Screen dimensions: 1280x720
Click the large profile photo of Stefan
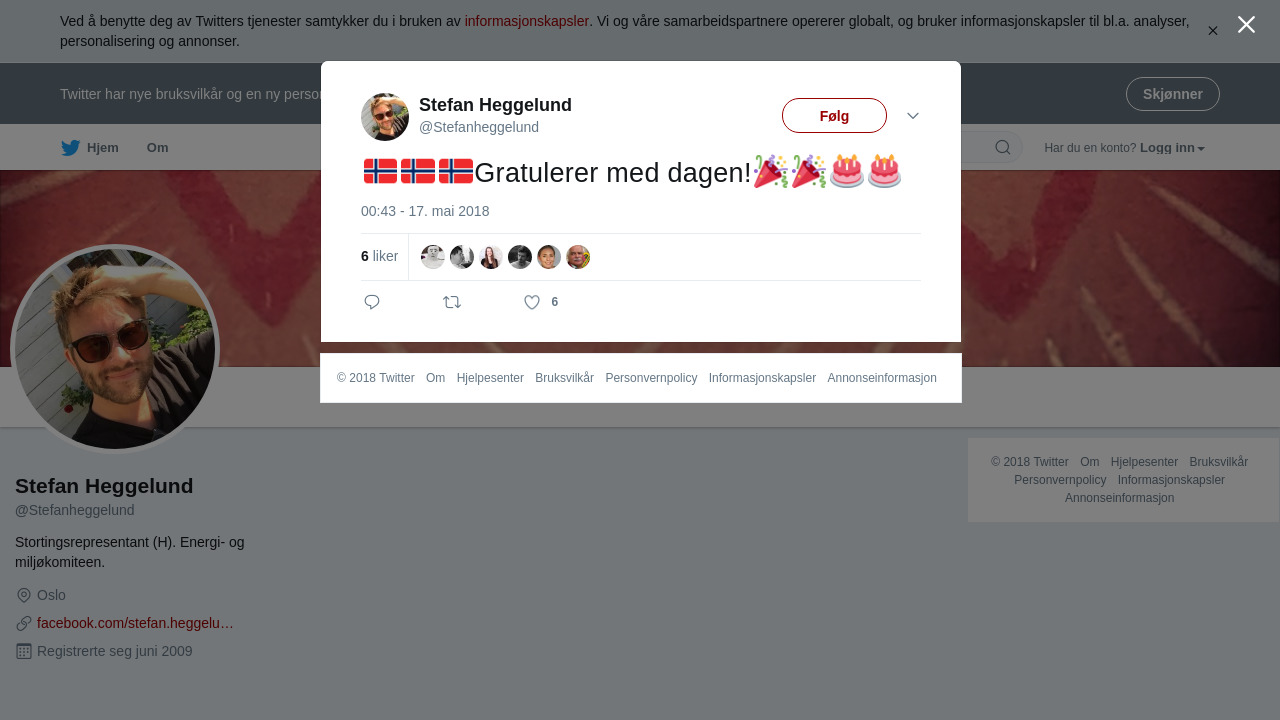point(115,349)
